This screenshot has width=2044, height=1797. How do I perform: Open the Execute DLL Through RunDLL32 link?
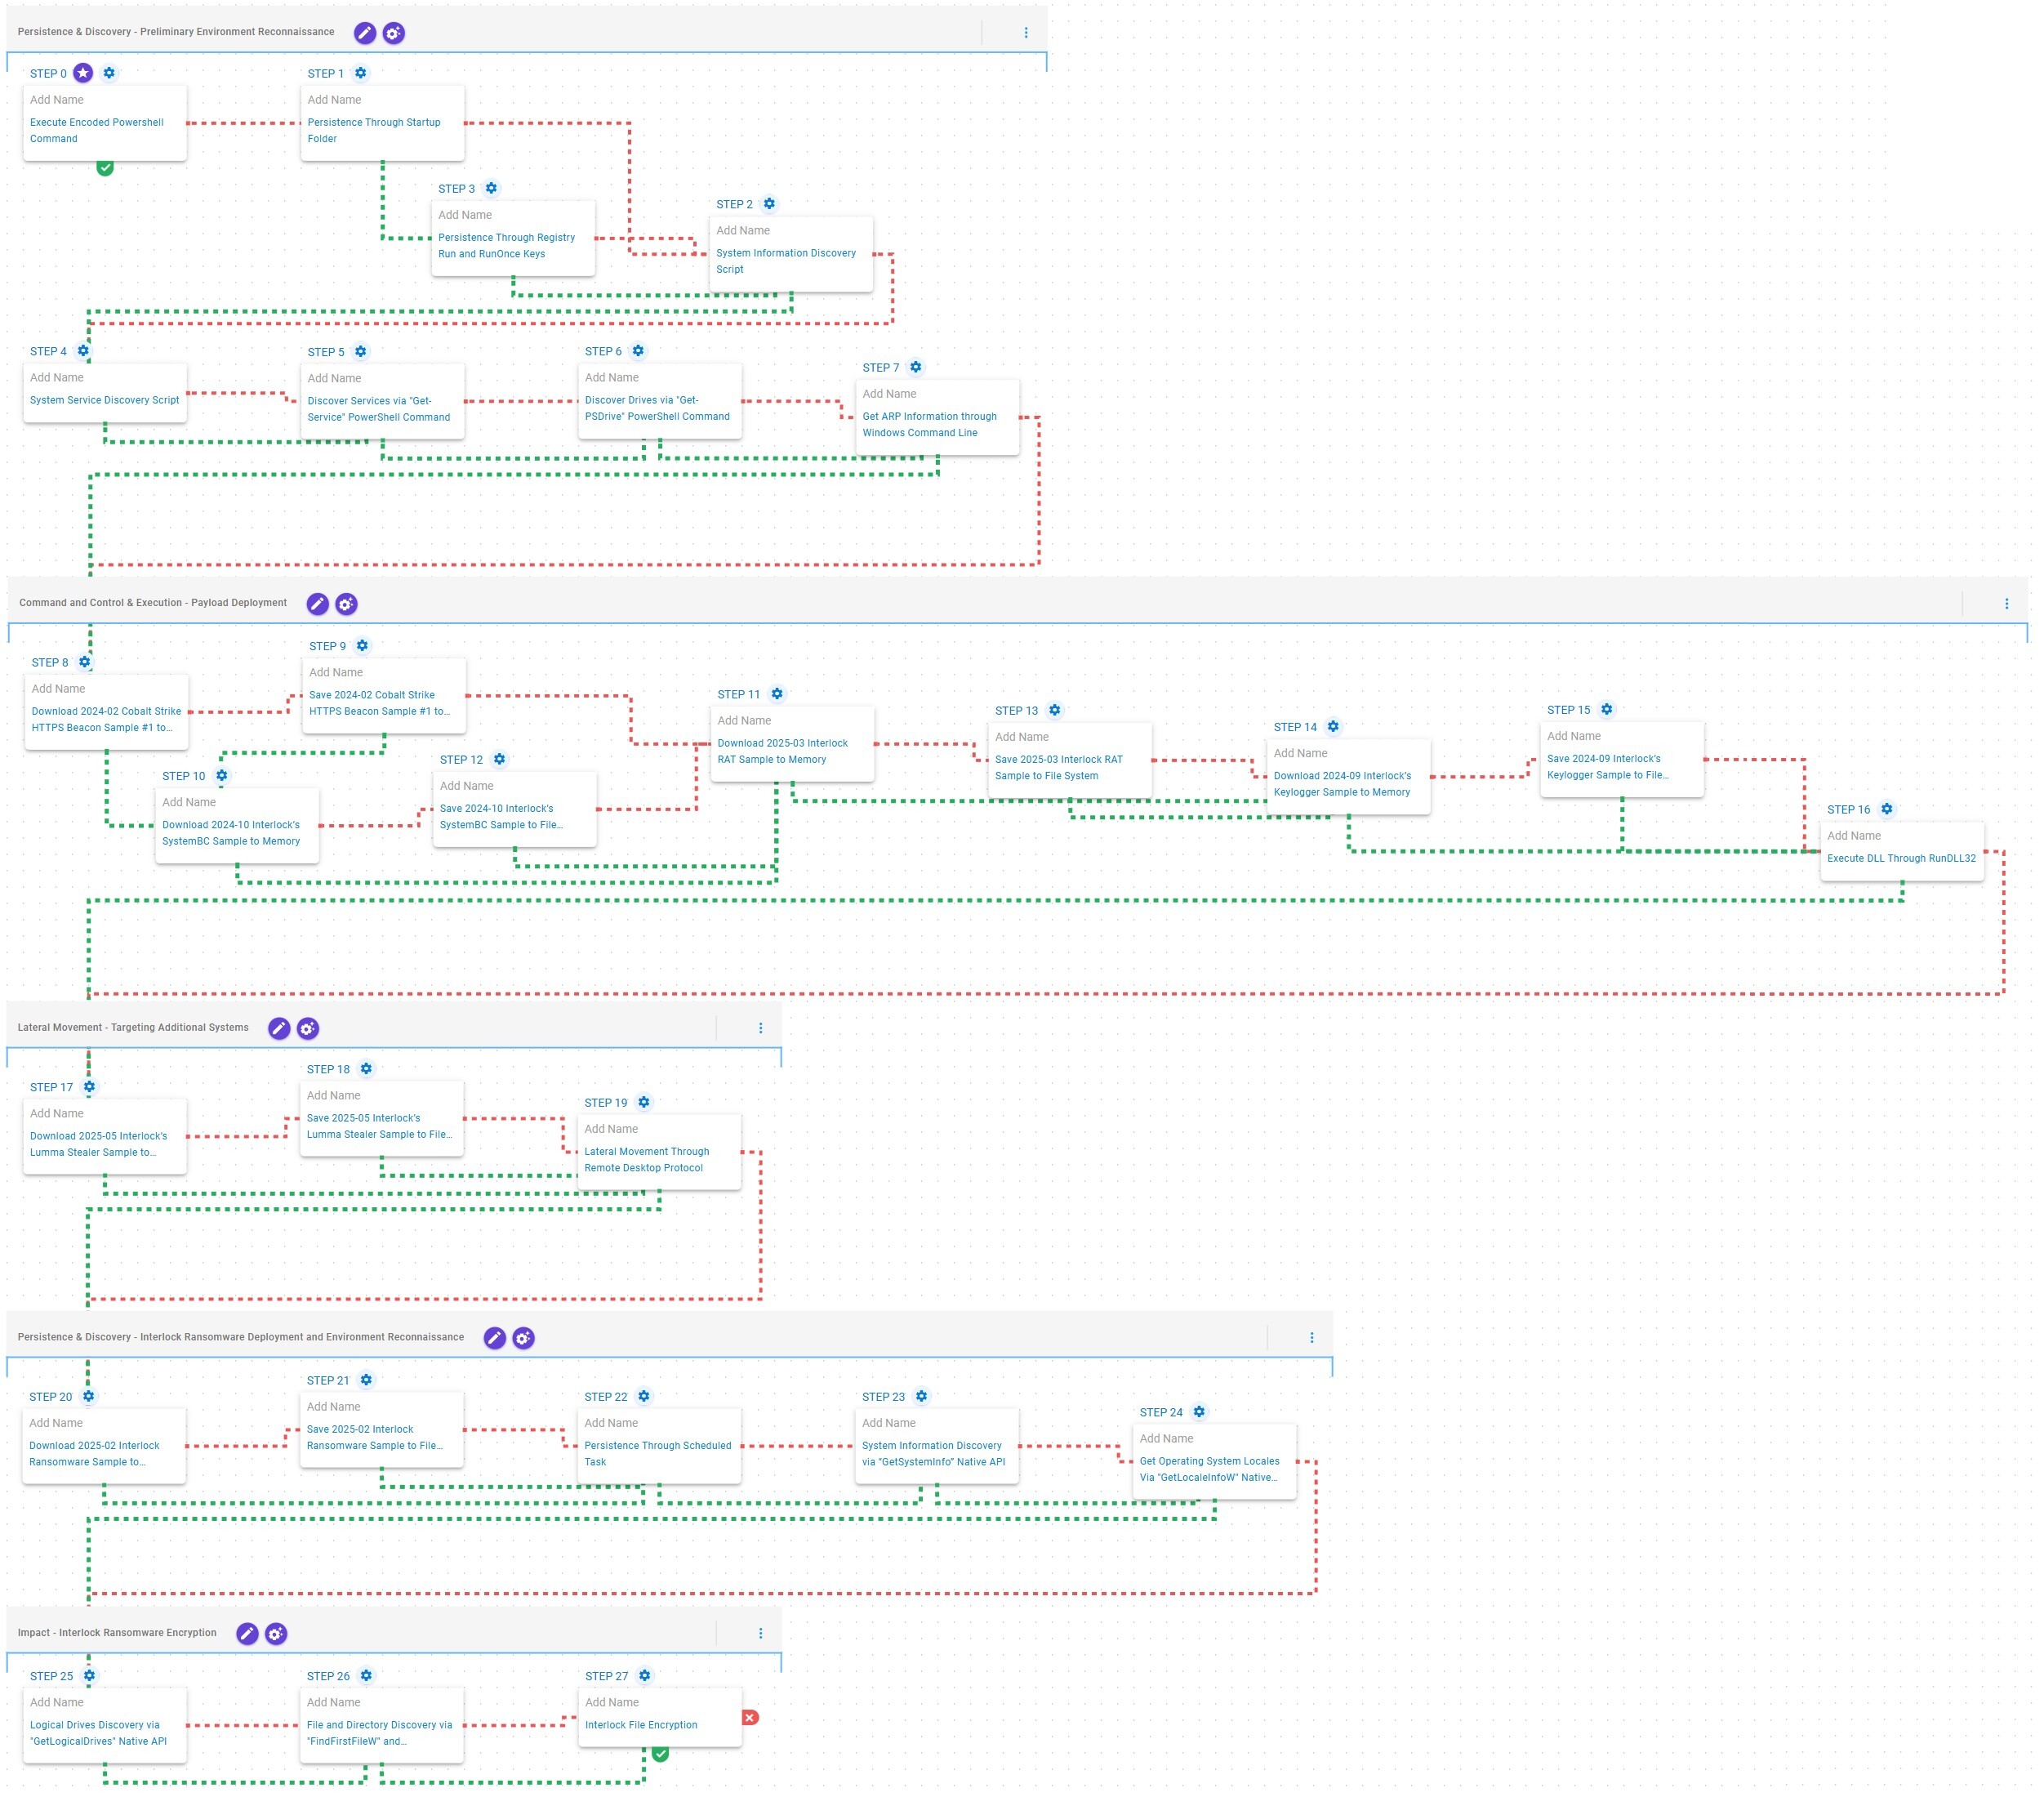point(1901,858)
